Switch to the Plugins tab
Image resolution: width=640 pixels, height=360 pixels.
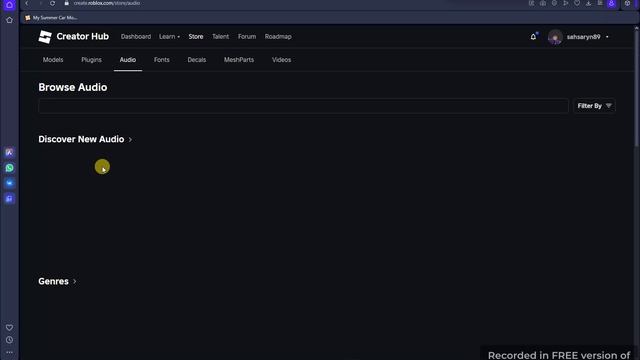(x=91, y=60)
